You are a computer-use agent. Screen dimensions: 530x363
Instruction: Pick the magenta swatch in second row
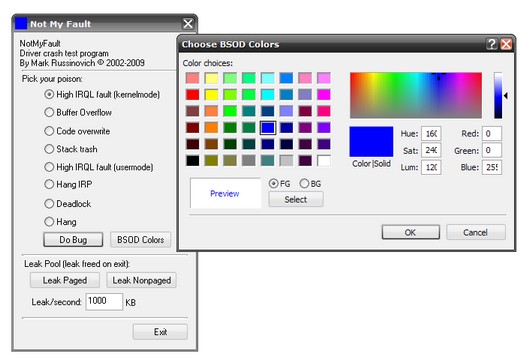[x=323, y=95]
